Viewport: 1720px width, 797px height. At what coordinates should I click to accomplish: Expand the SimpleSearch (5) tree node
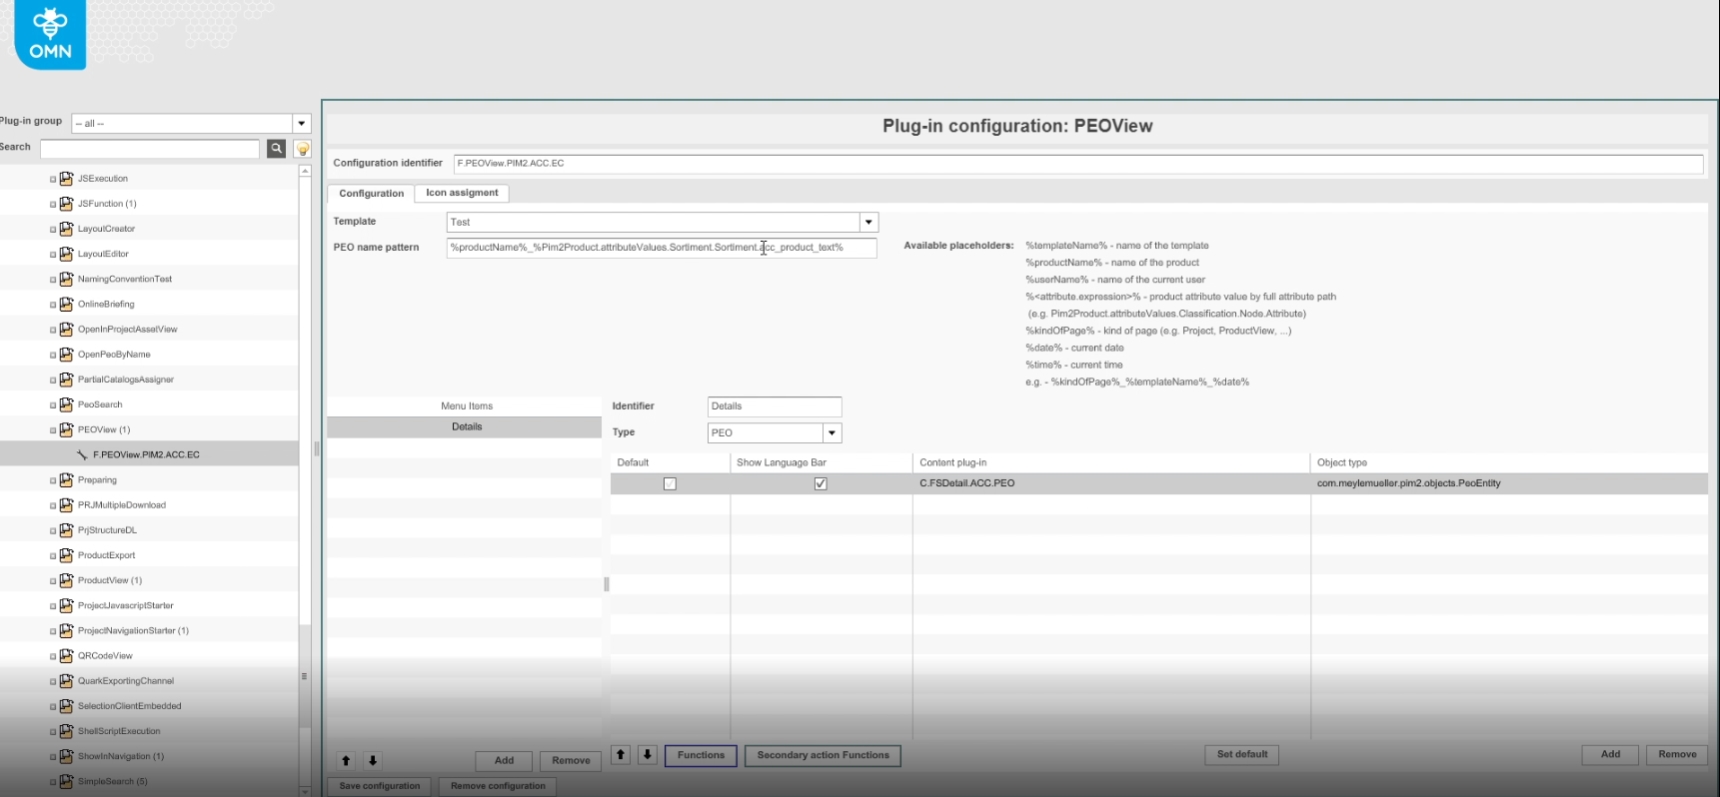point(53,782)
